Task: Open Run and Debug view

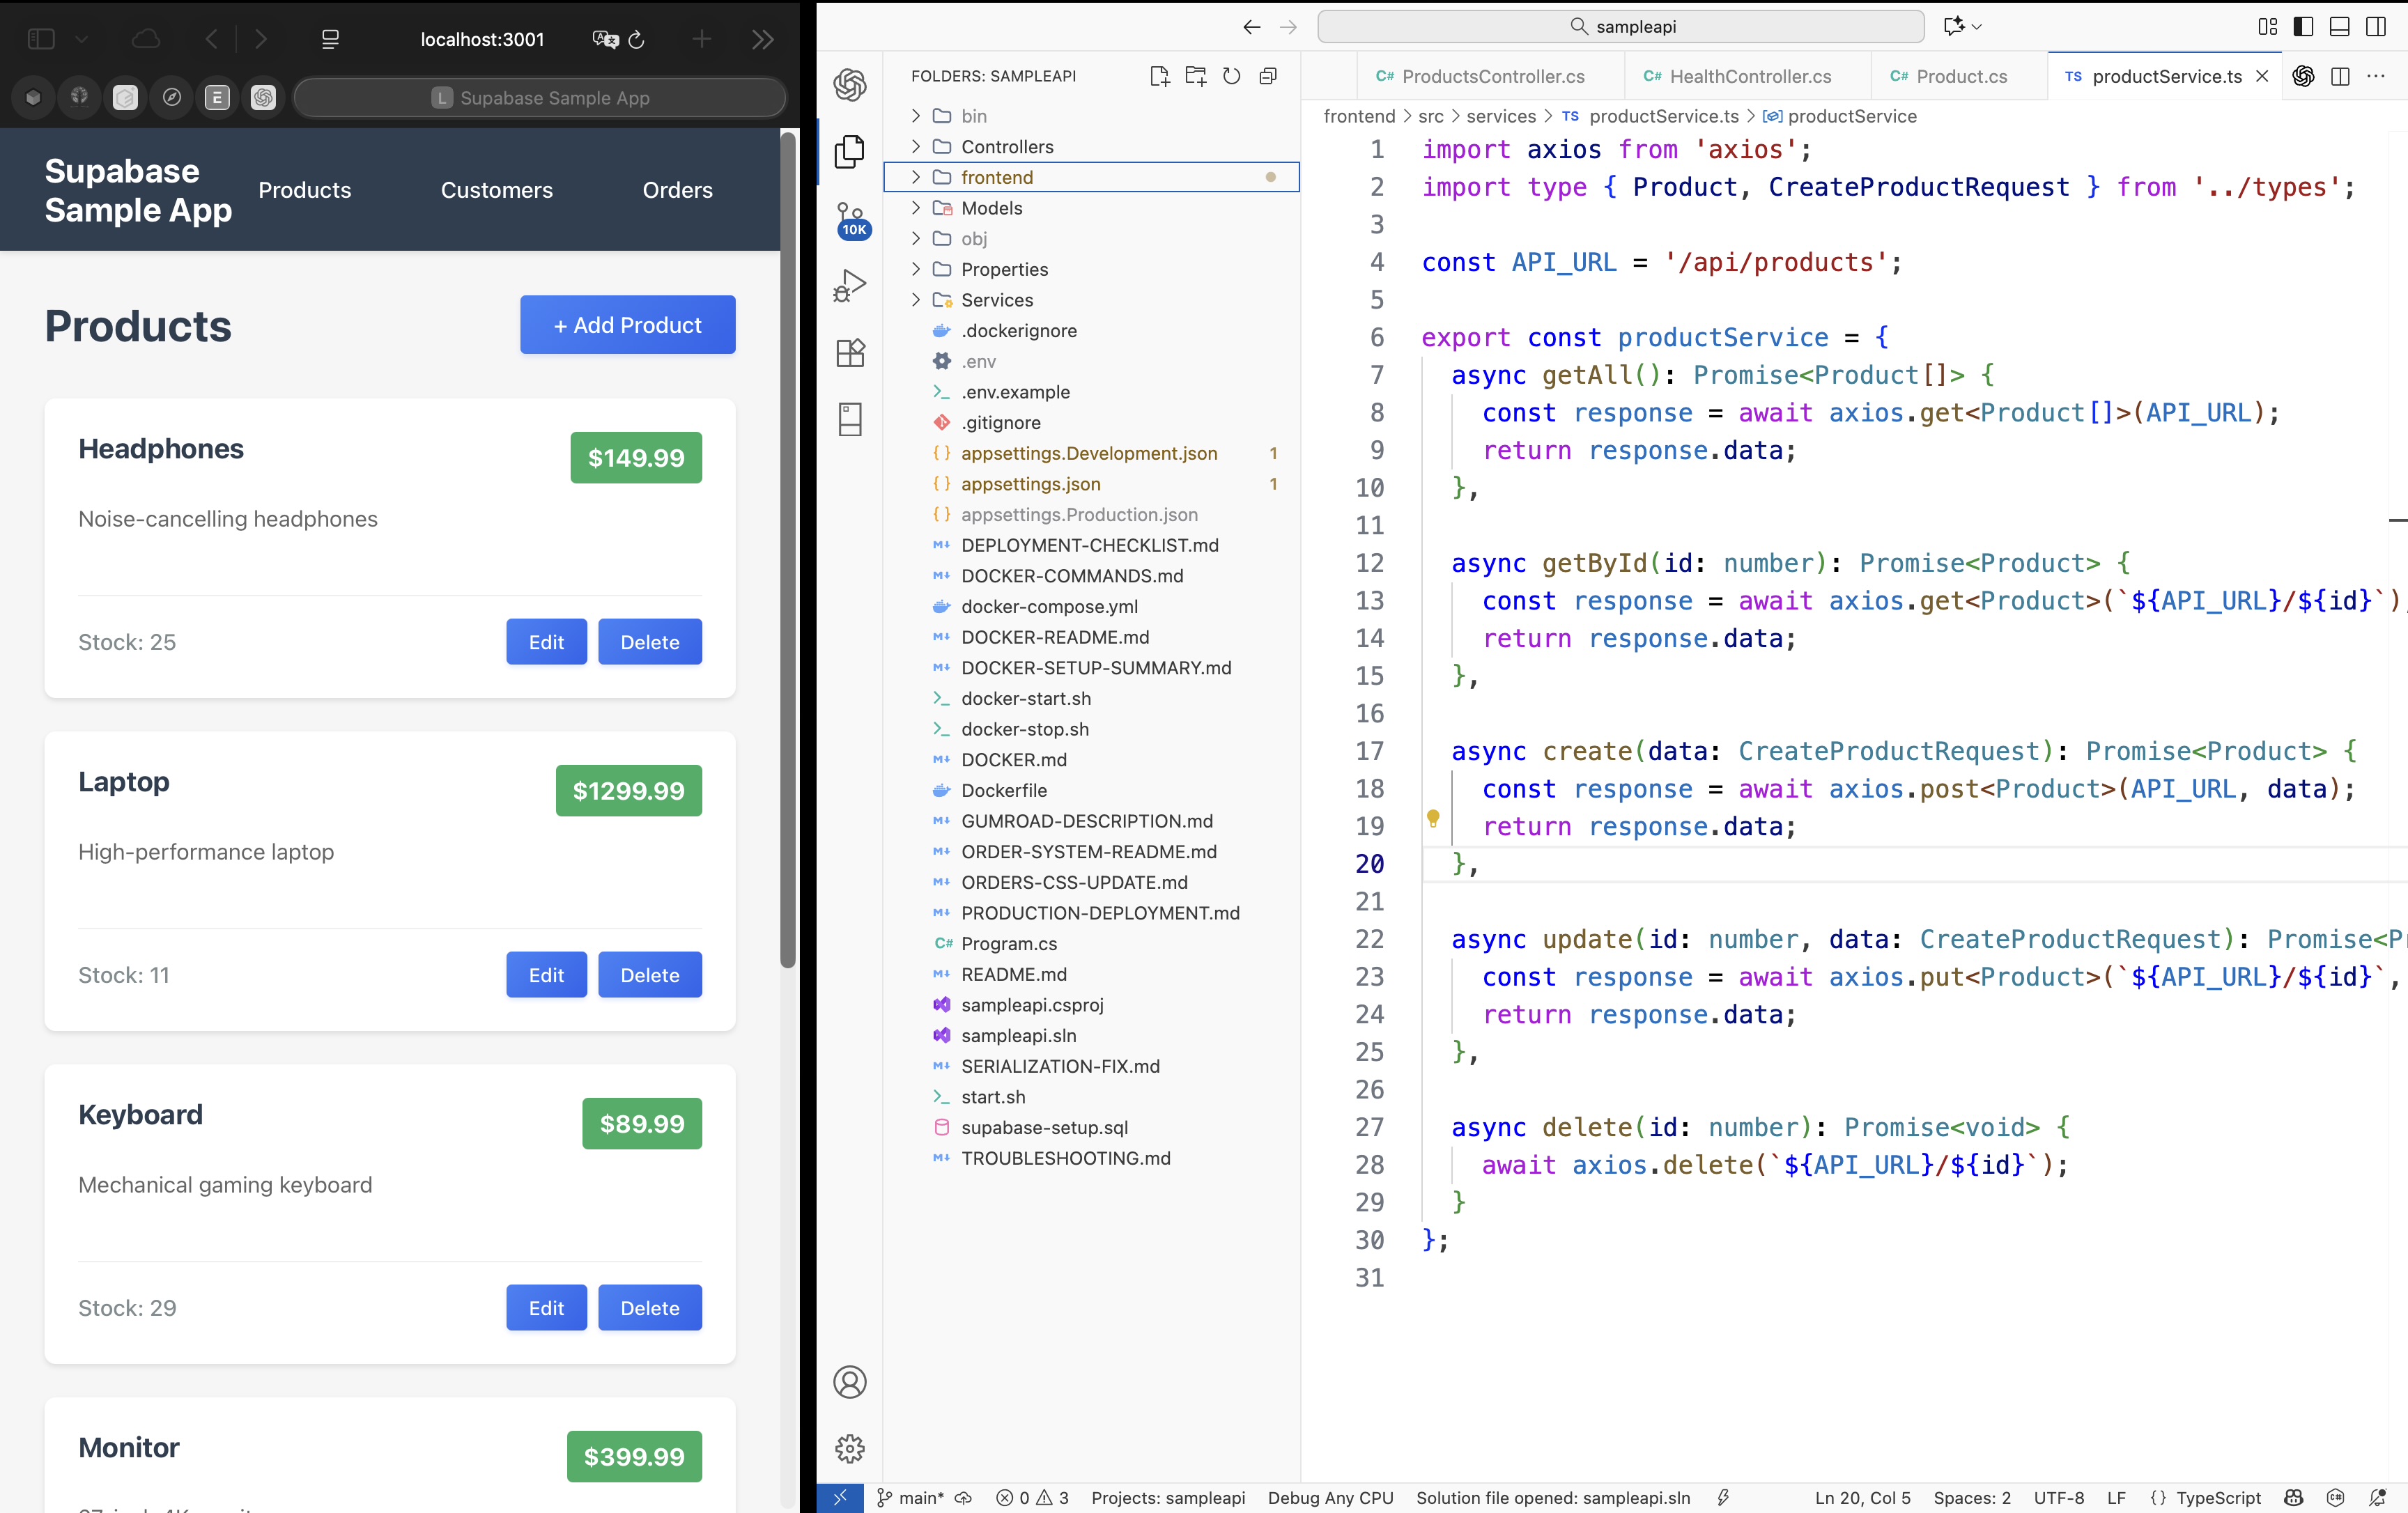Action: (x=850, y=285)
